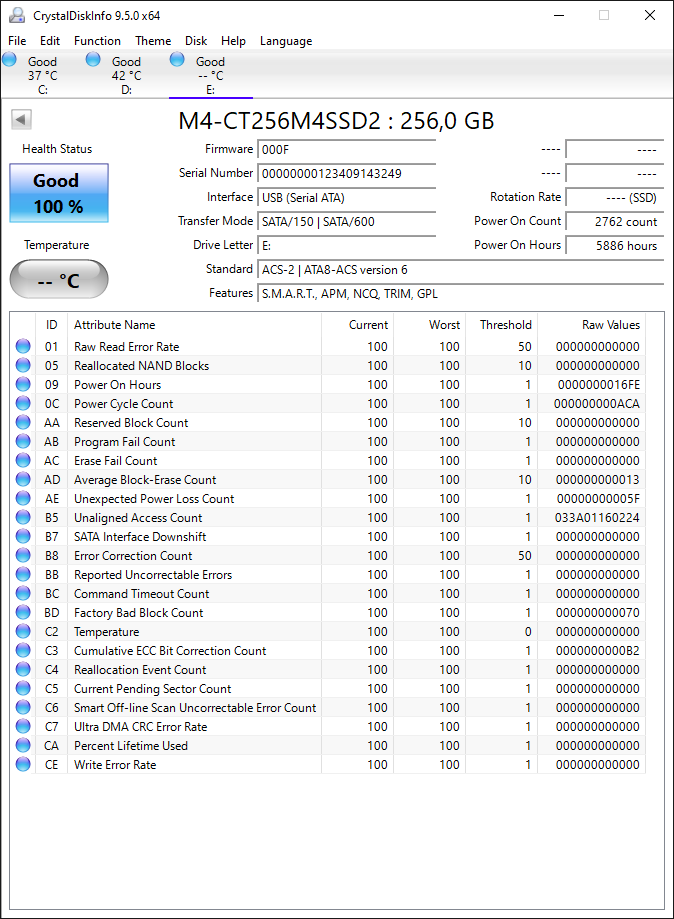Click the Firmware field showing 000F

coord(346,149)
